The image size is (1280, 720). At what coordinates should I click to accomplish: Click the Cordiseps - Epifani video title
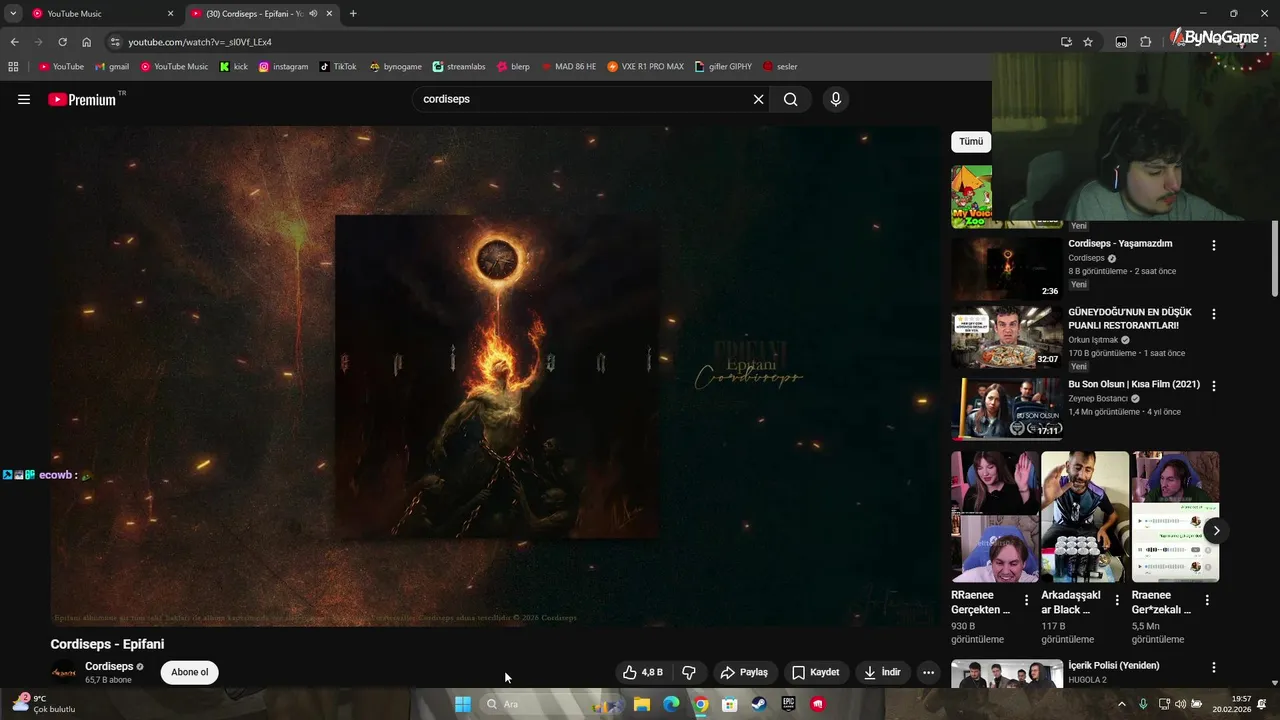pos(107,644)
